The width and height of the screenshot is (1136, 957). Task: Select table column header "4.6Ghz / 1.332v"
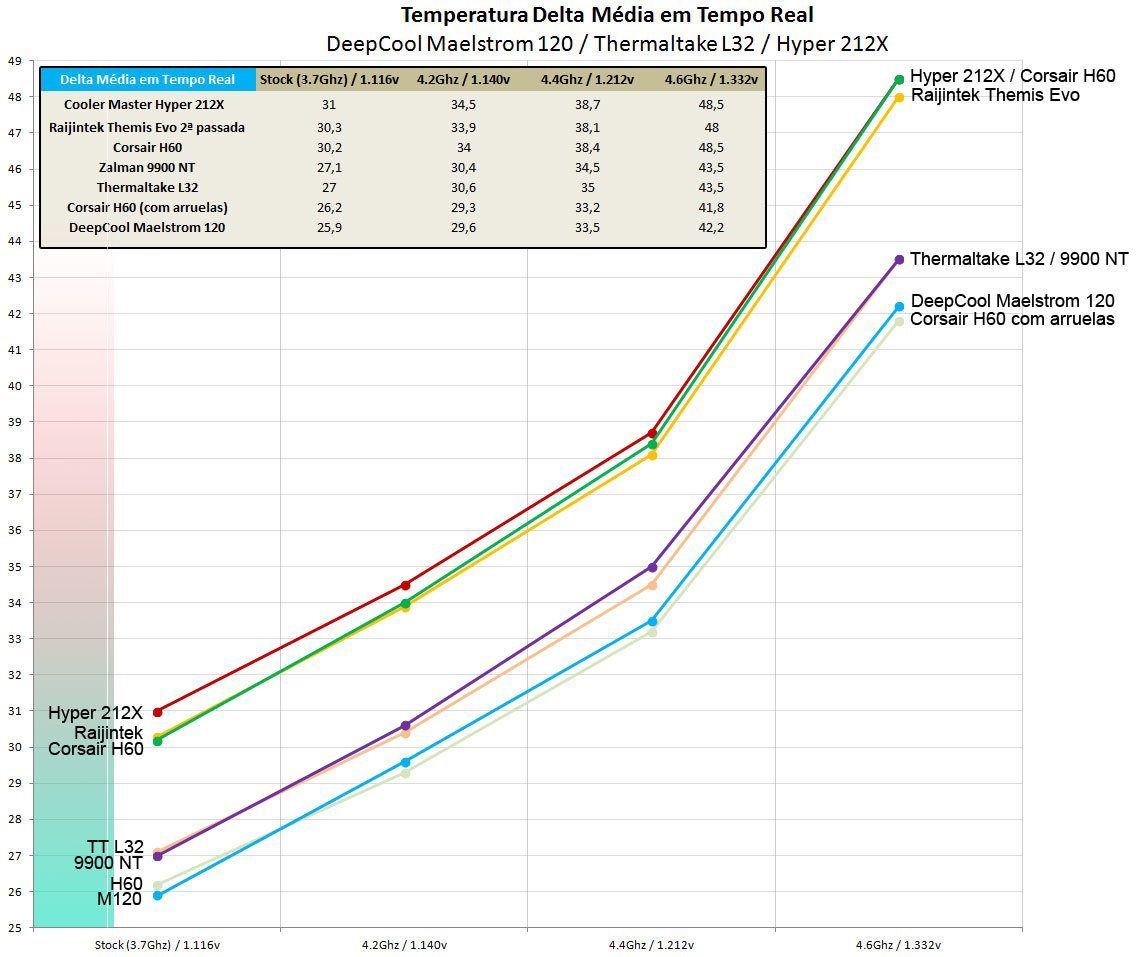pos(711,80)
